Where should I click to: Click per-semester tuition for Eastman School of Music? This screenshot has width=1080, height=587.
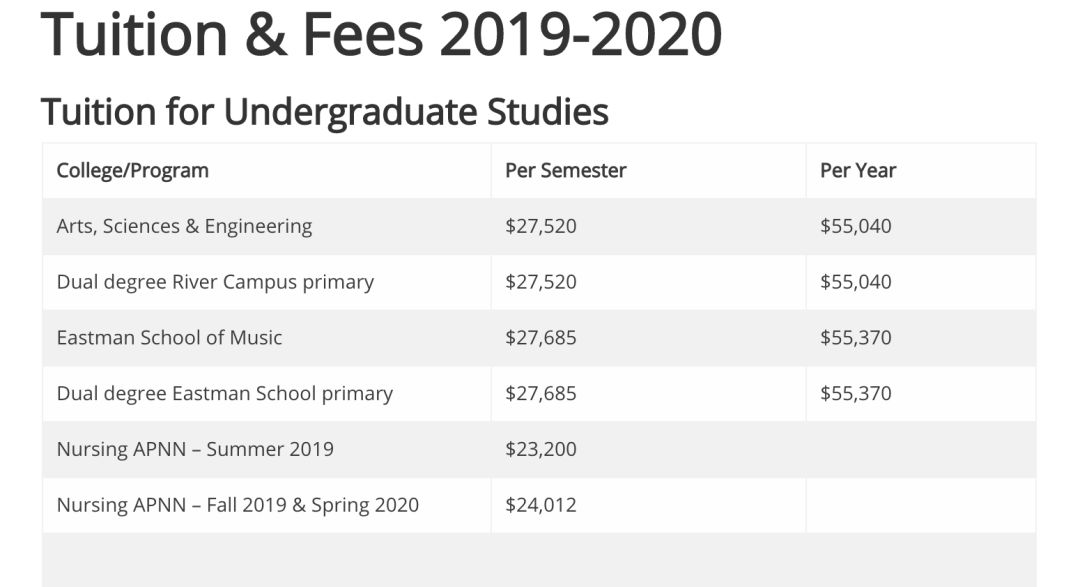(x=540, y=338)
